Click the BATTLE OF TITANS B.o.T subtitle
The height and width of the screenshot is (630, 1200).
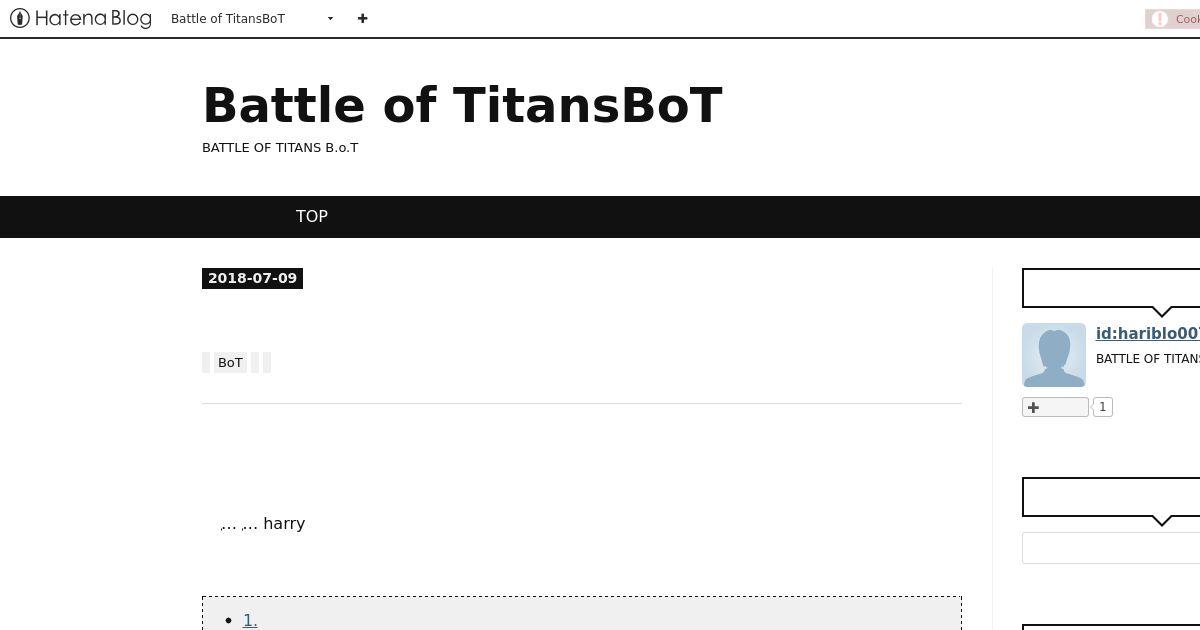pyautogui.click(x=280, y=148)
